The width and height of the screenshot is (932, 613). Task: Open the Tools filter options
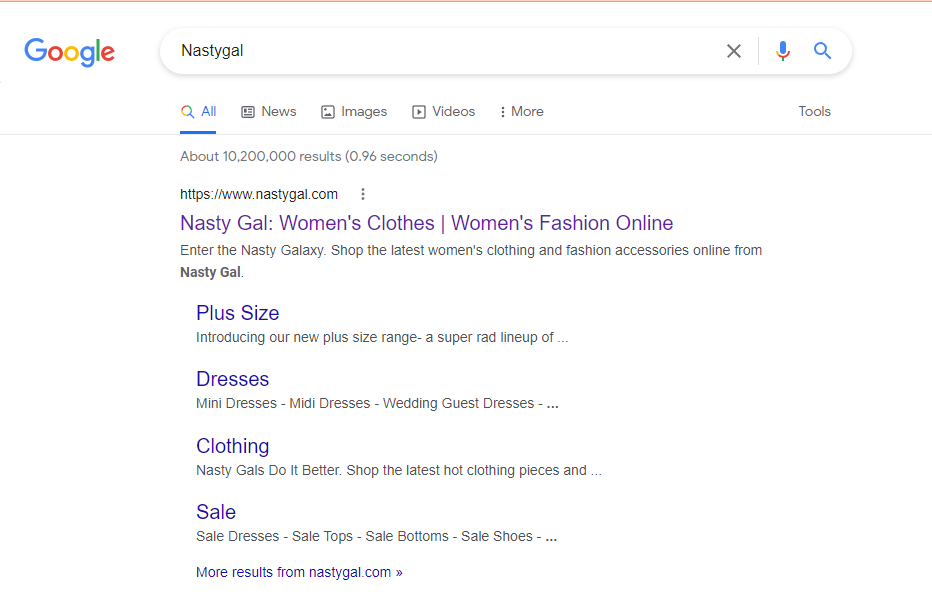pyautogui.click(x=814, y=112)
